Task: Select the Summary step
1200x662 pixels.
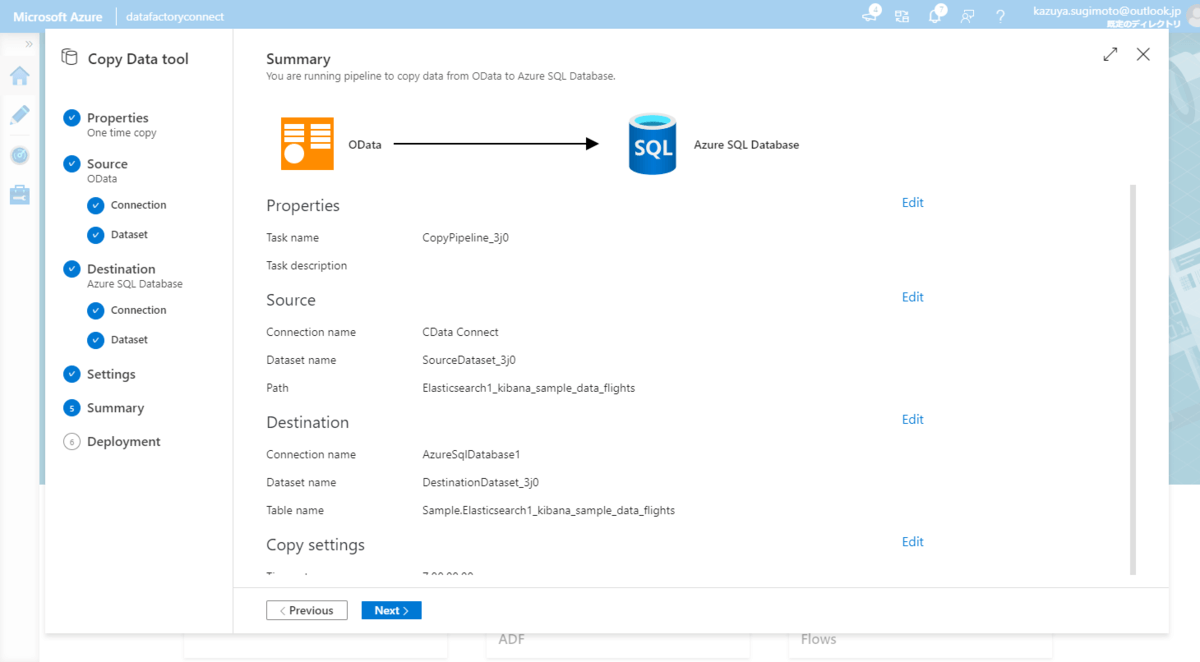Action: 104,408
